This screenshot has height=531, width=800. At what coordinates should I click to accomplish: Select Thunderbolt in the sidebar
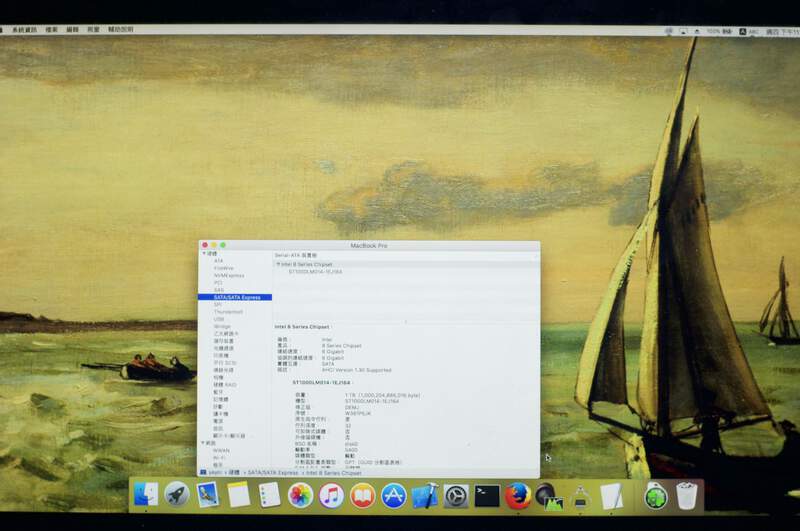(228, 312)
